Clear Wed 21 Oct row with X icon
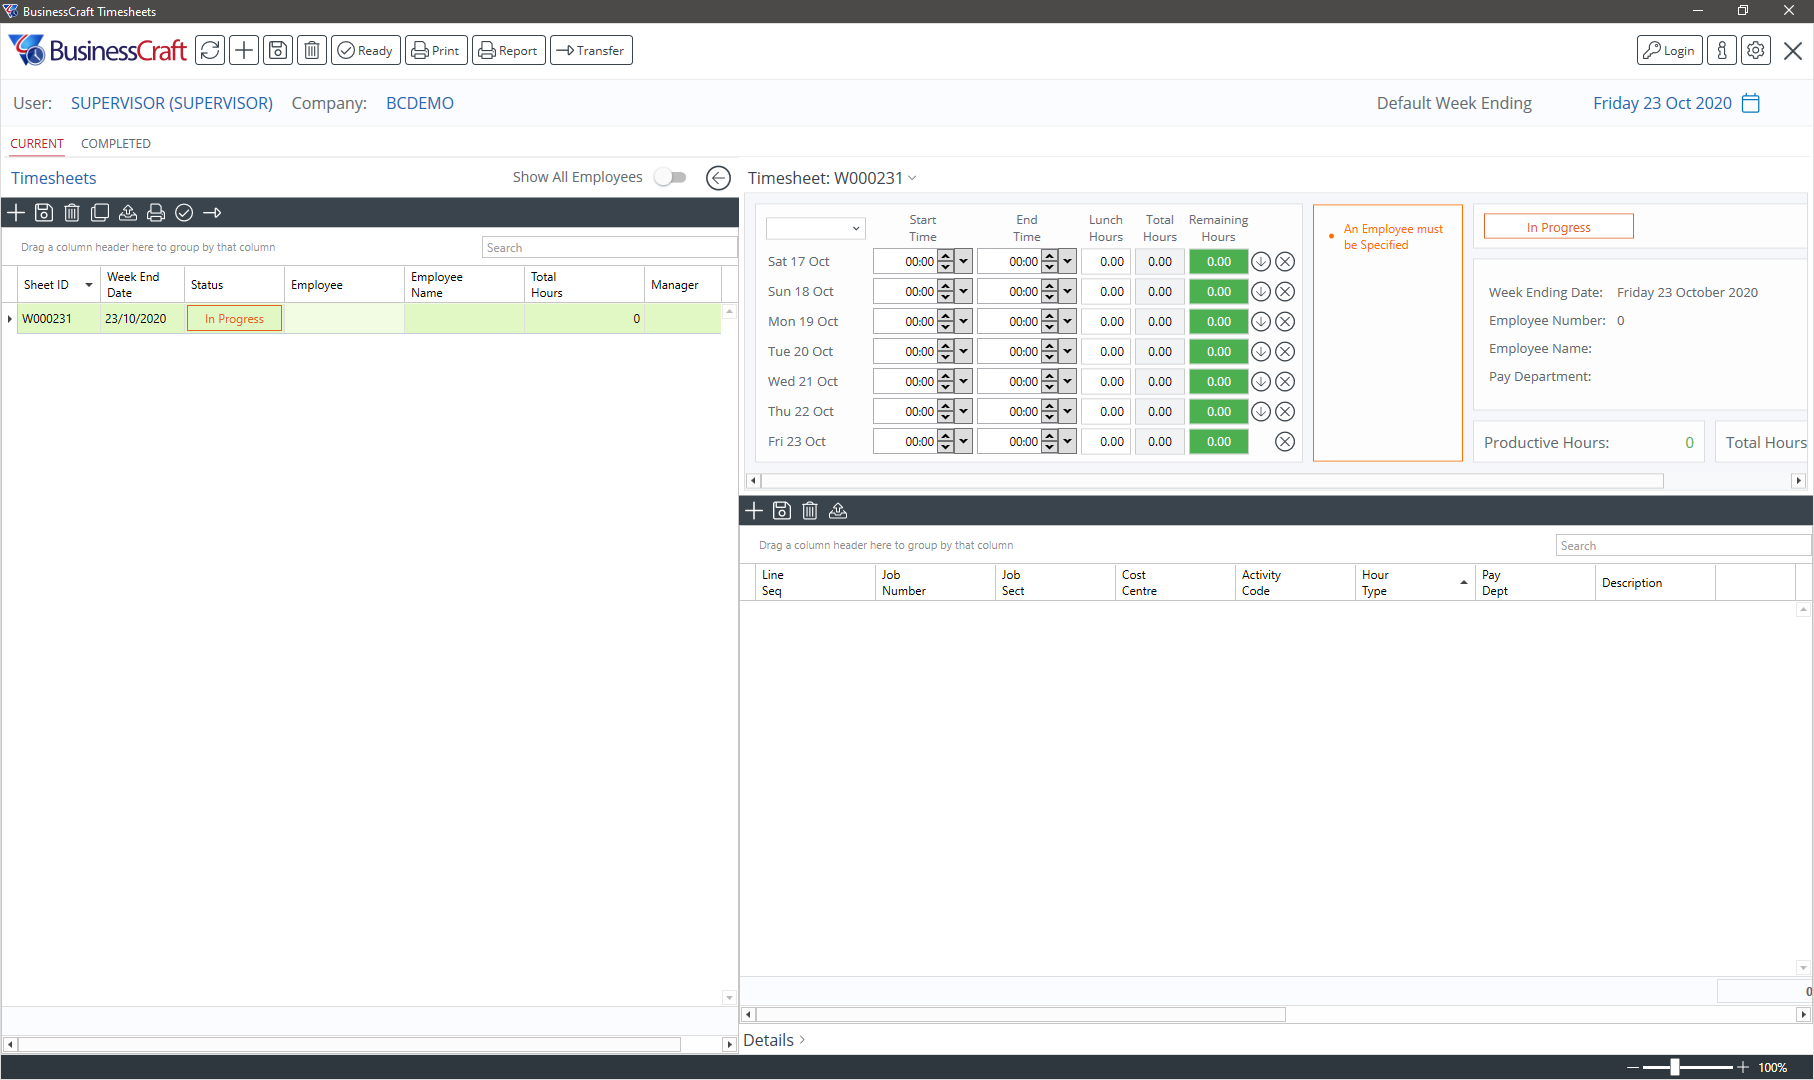1814x1080 pixels. [1285, 382]
